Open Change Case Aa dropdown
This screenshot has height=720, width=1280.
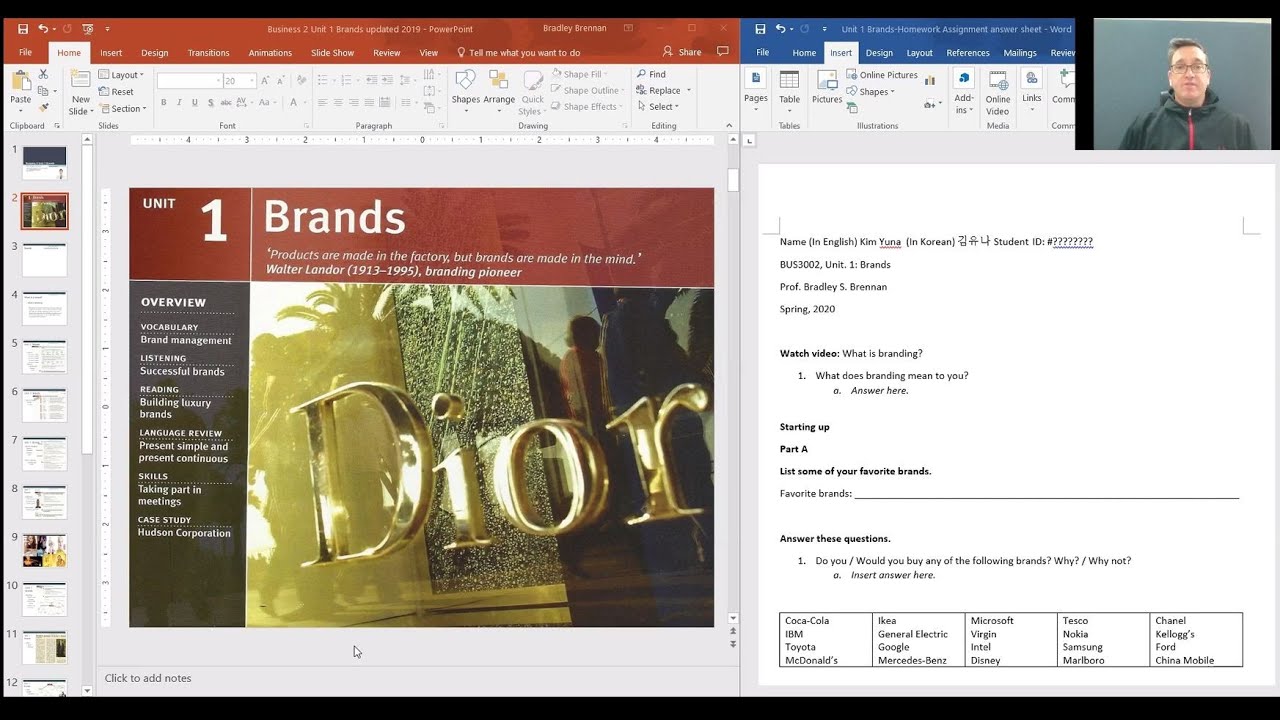[267, 102]
